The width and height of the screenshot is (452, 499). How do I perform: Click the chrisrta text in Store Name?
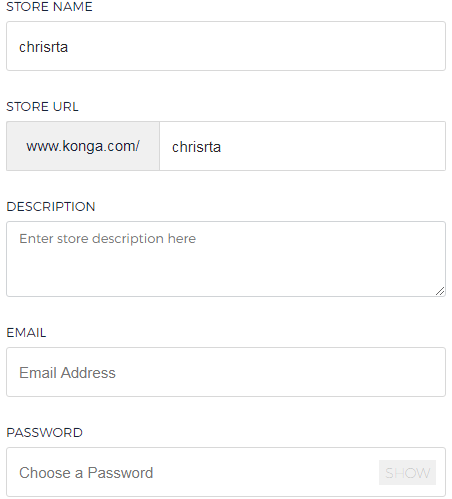tap(44, 47)
